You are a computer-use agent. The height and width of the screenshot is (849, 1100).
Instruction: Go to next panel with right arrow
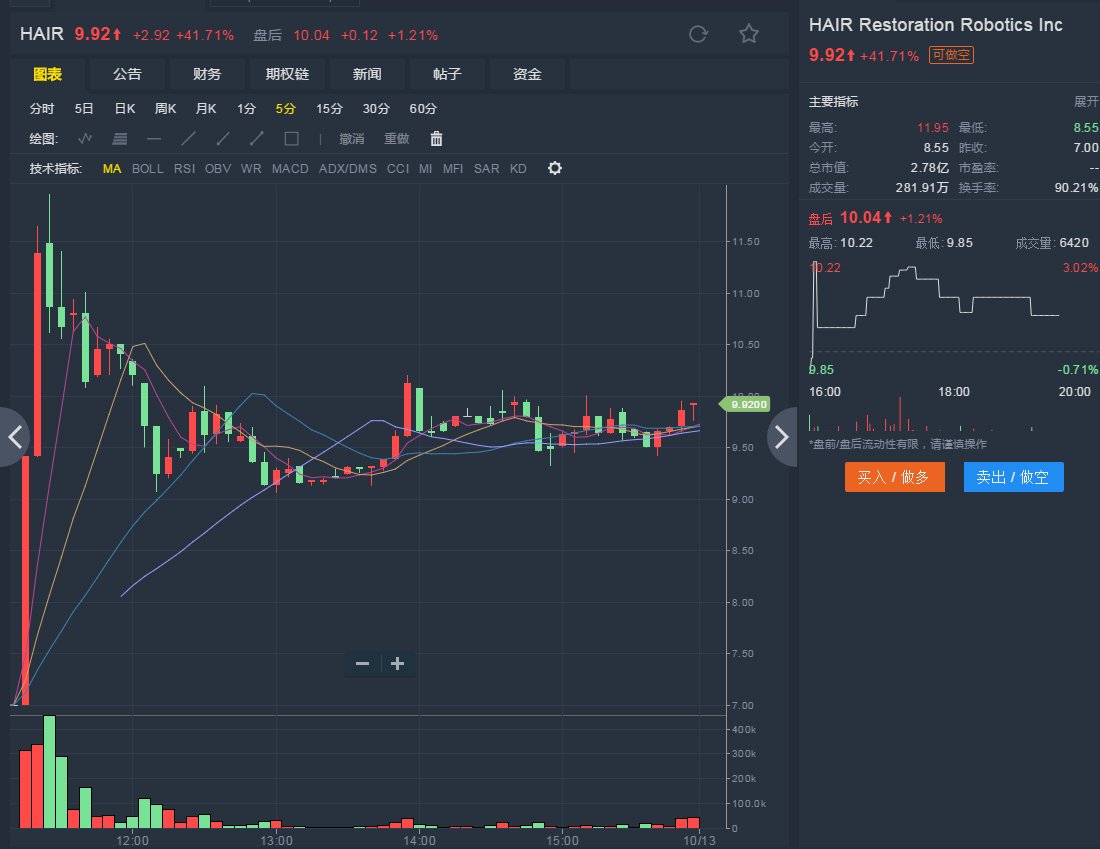tap(782, 437)
